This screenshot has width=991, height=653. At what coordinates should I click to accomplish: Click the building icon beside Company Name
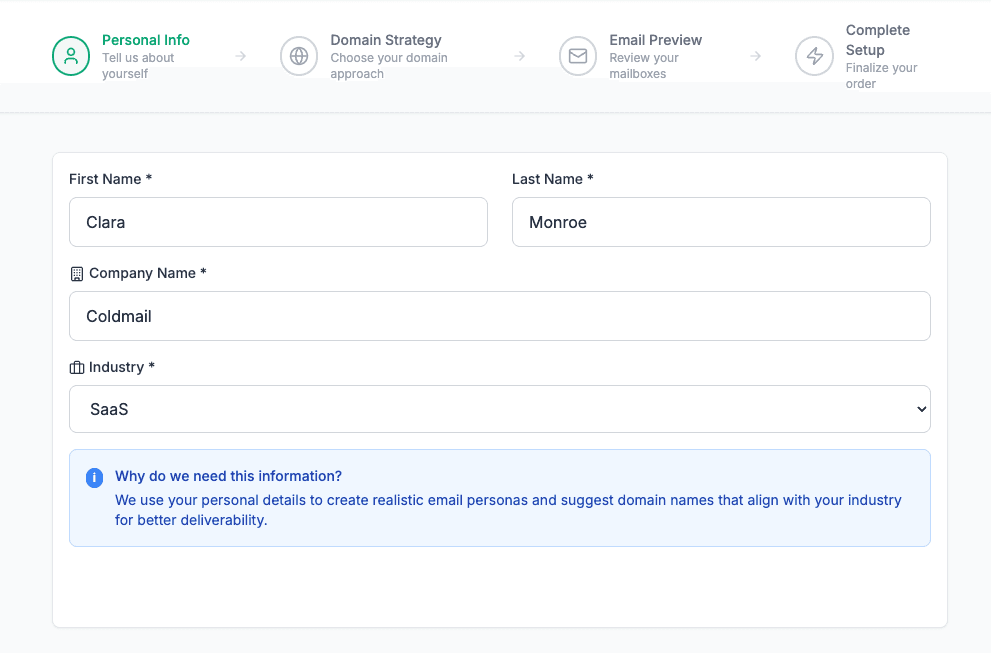pyautogui.click(x=76, y=274)
